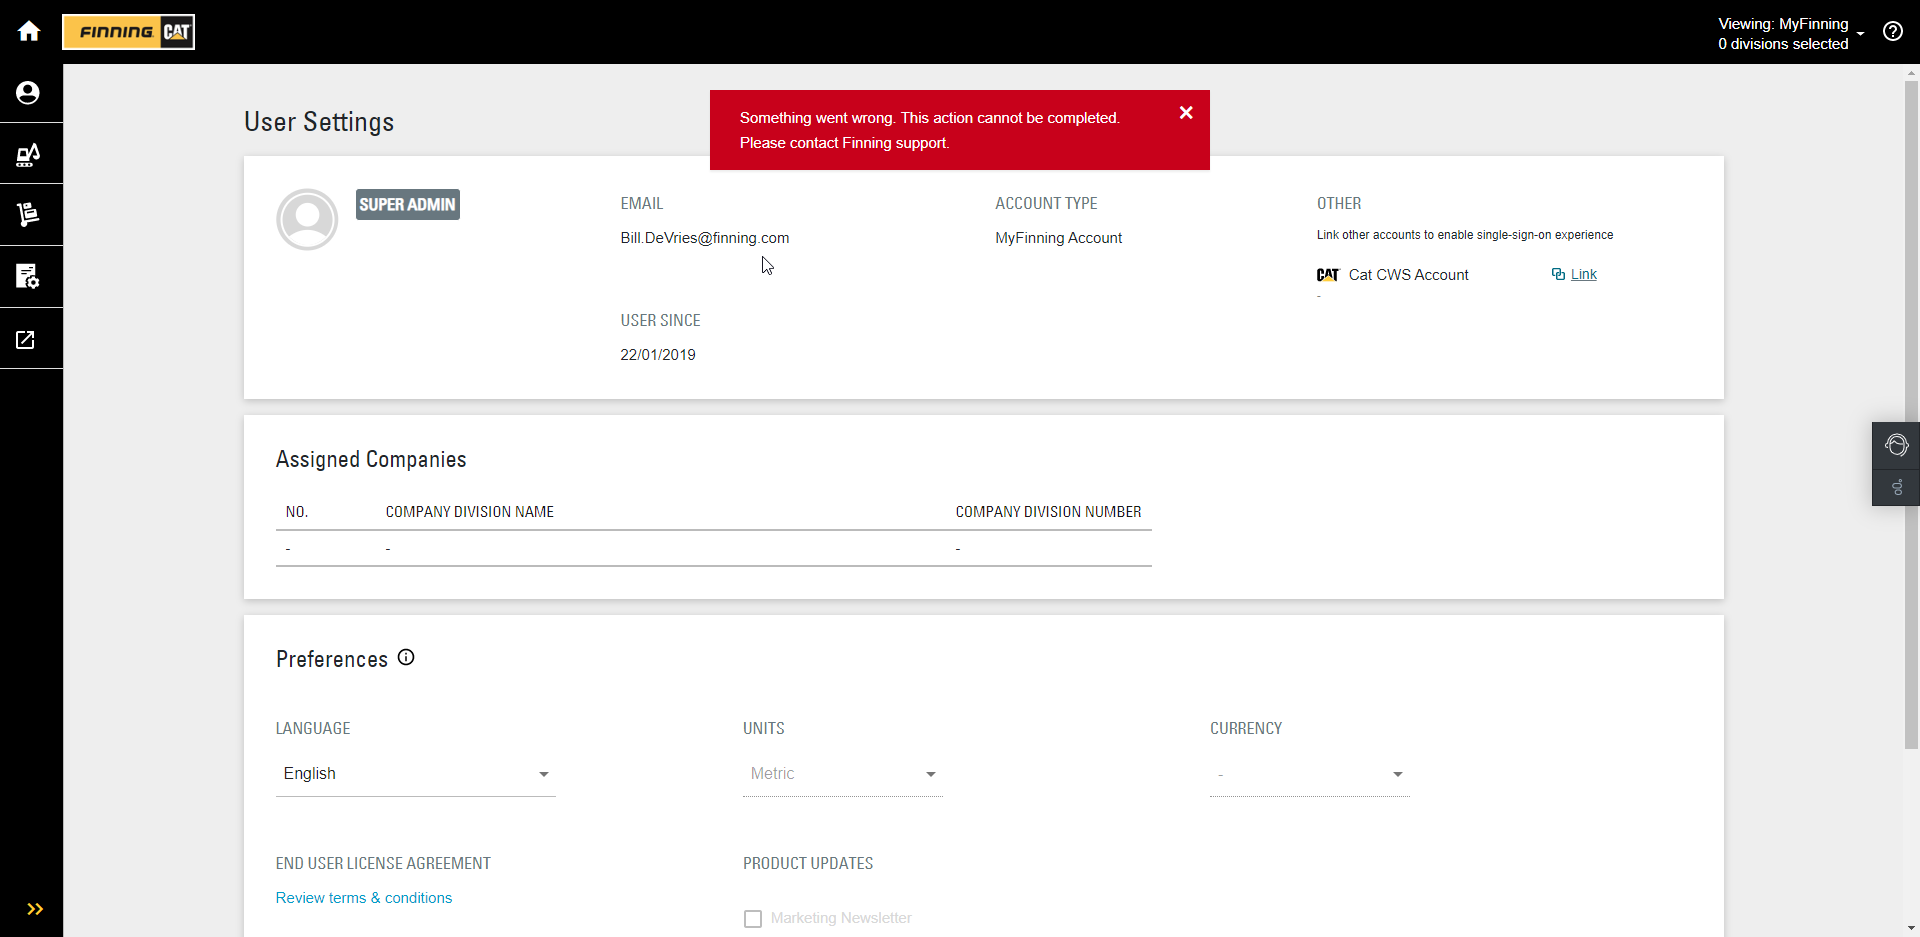Open the Units dropdown showing Metric
This screenshot has width=1920, height=937.
pos(842,774)
